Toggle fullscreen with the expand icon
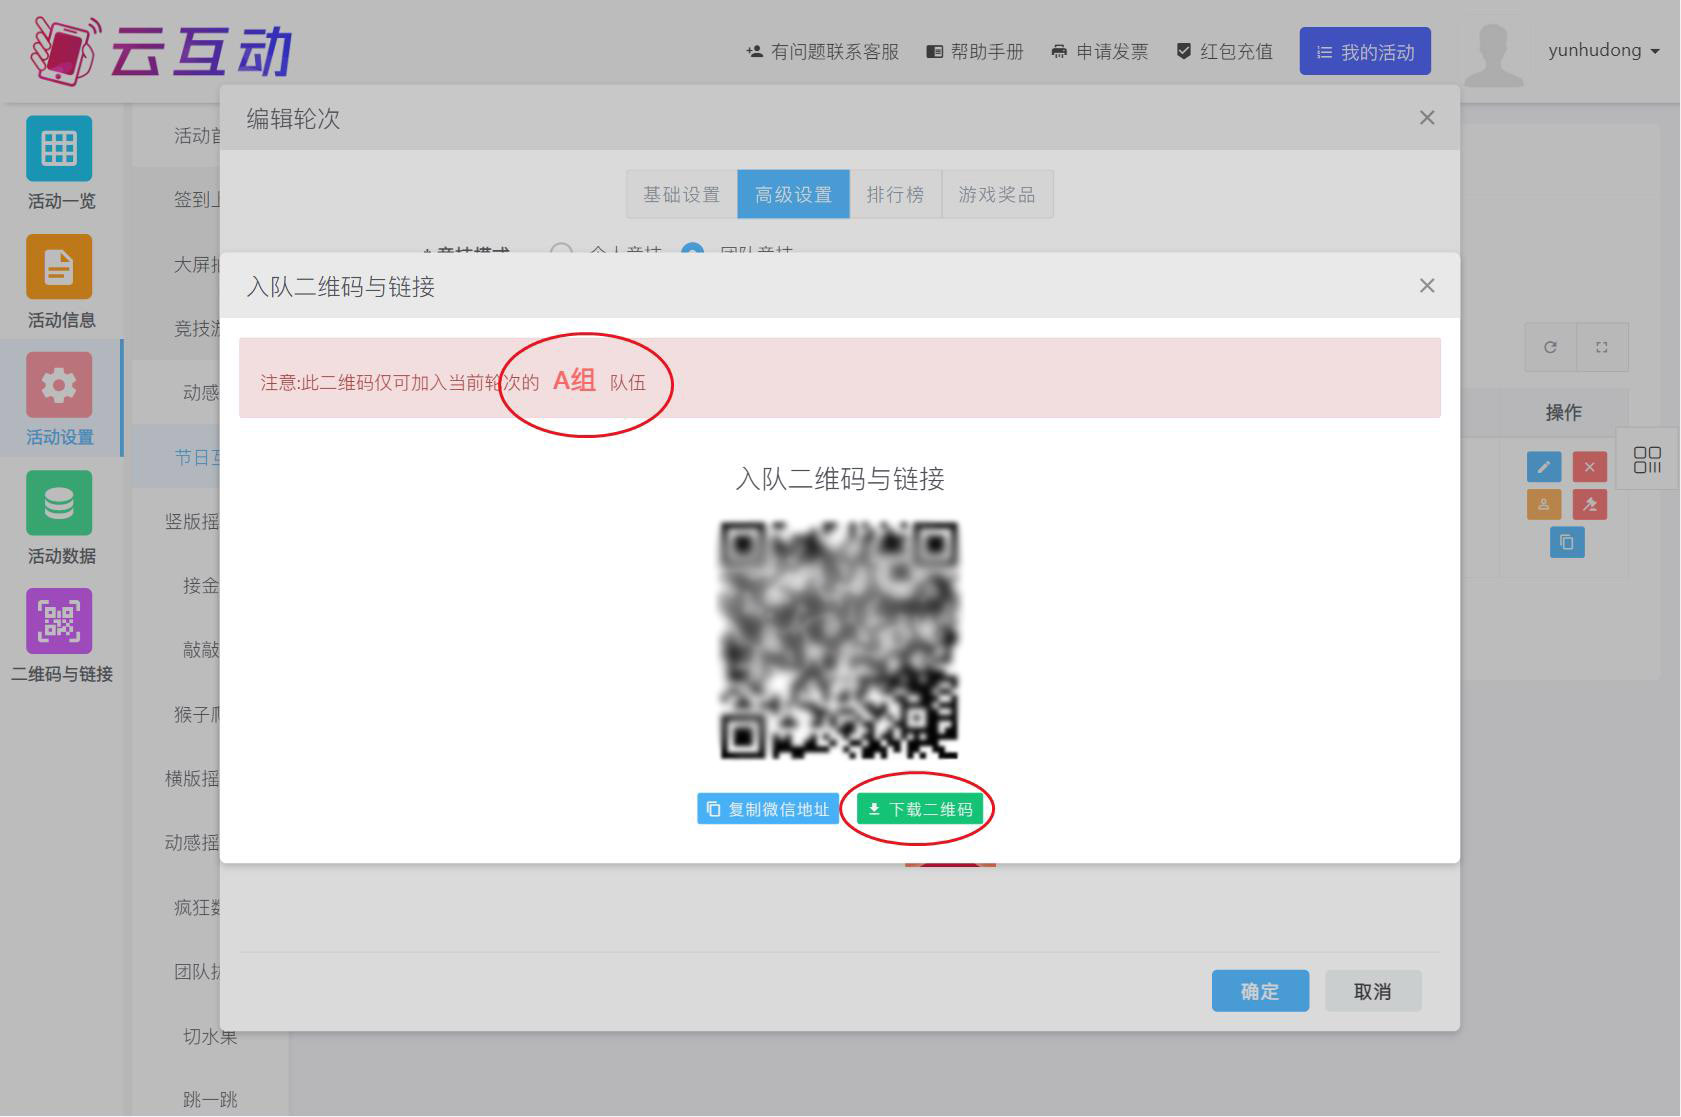Image resolution: width=1681 pixels, height=1117 pixels. [x=1602, y=347]
